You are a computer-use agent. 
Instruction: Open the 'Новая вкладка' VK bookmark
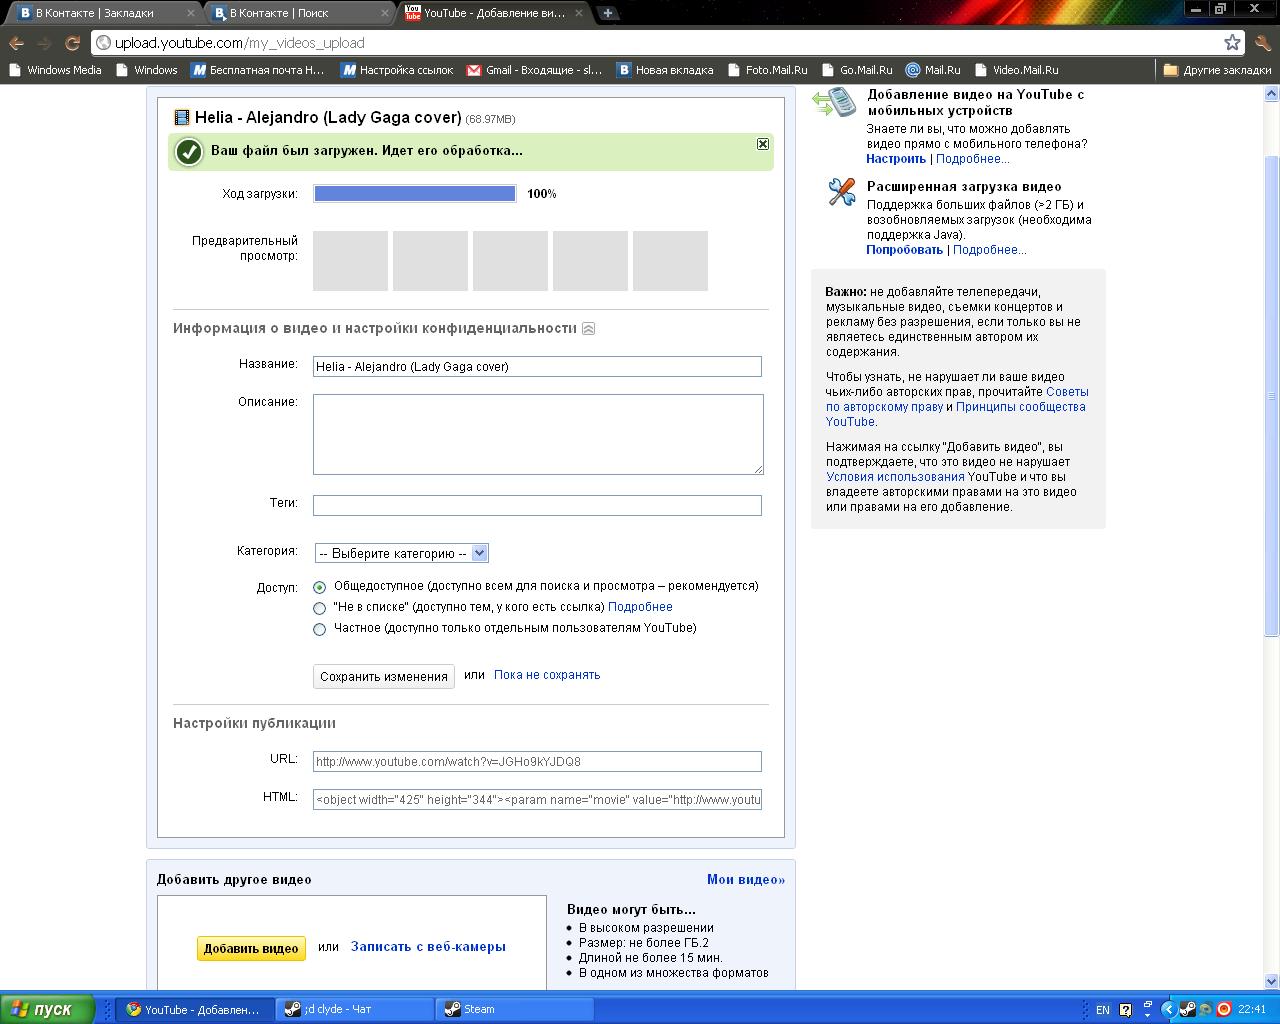(665, 70)
